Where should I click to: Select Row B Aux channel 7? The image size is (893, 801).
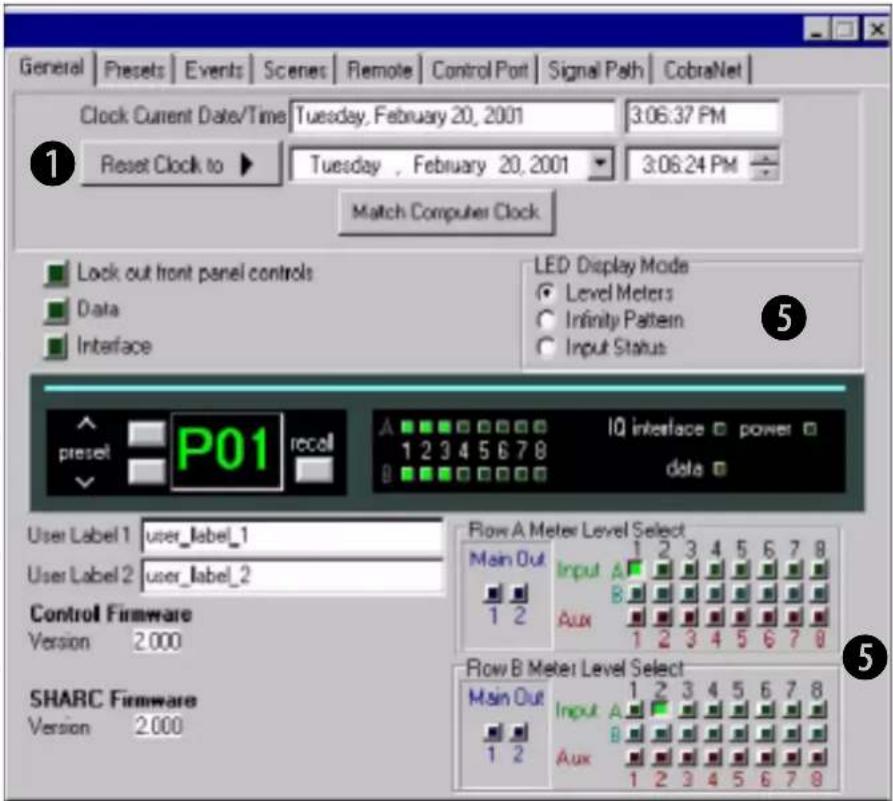tap(792, 757)
